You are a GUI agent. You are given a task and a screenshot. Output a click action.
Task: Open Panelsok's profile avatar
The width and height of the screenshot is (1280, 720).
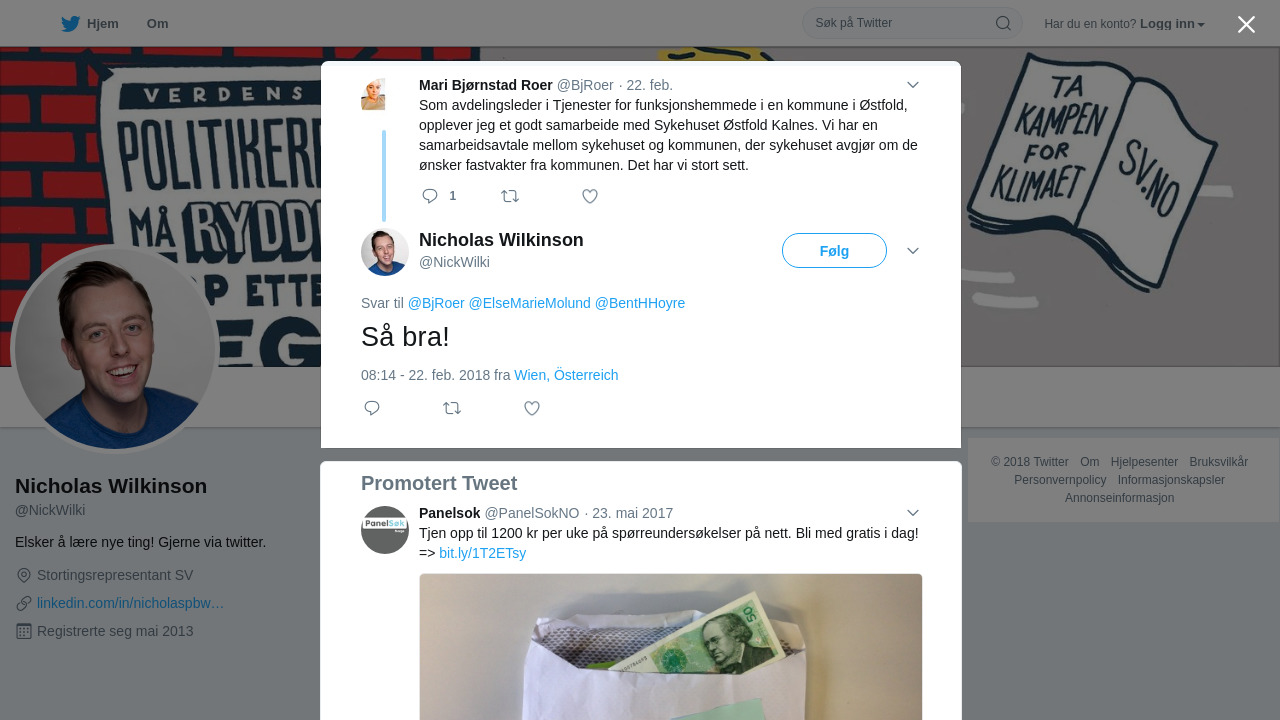click(385, 530)
